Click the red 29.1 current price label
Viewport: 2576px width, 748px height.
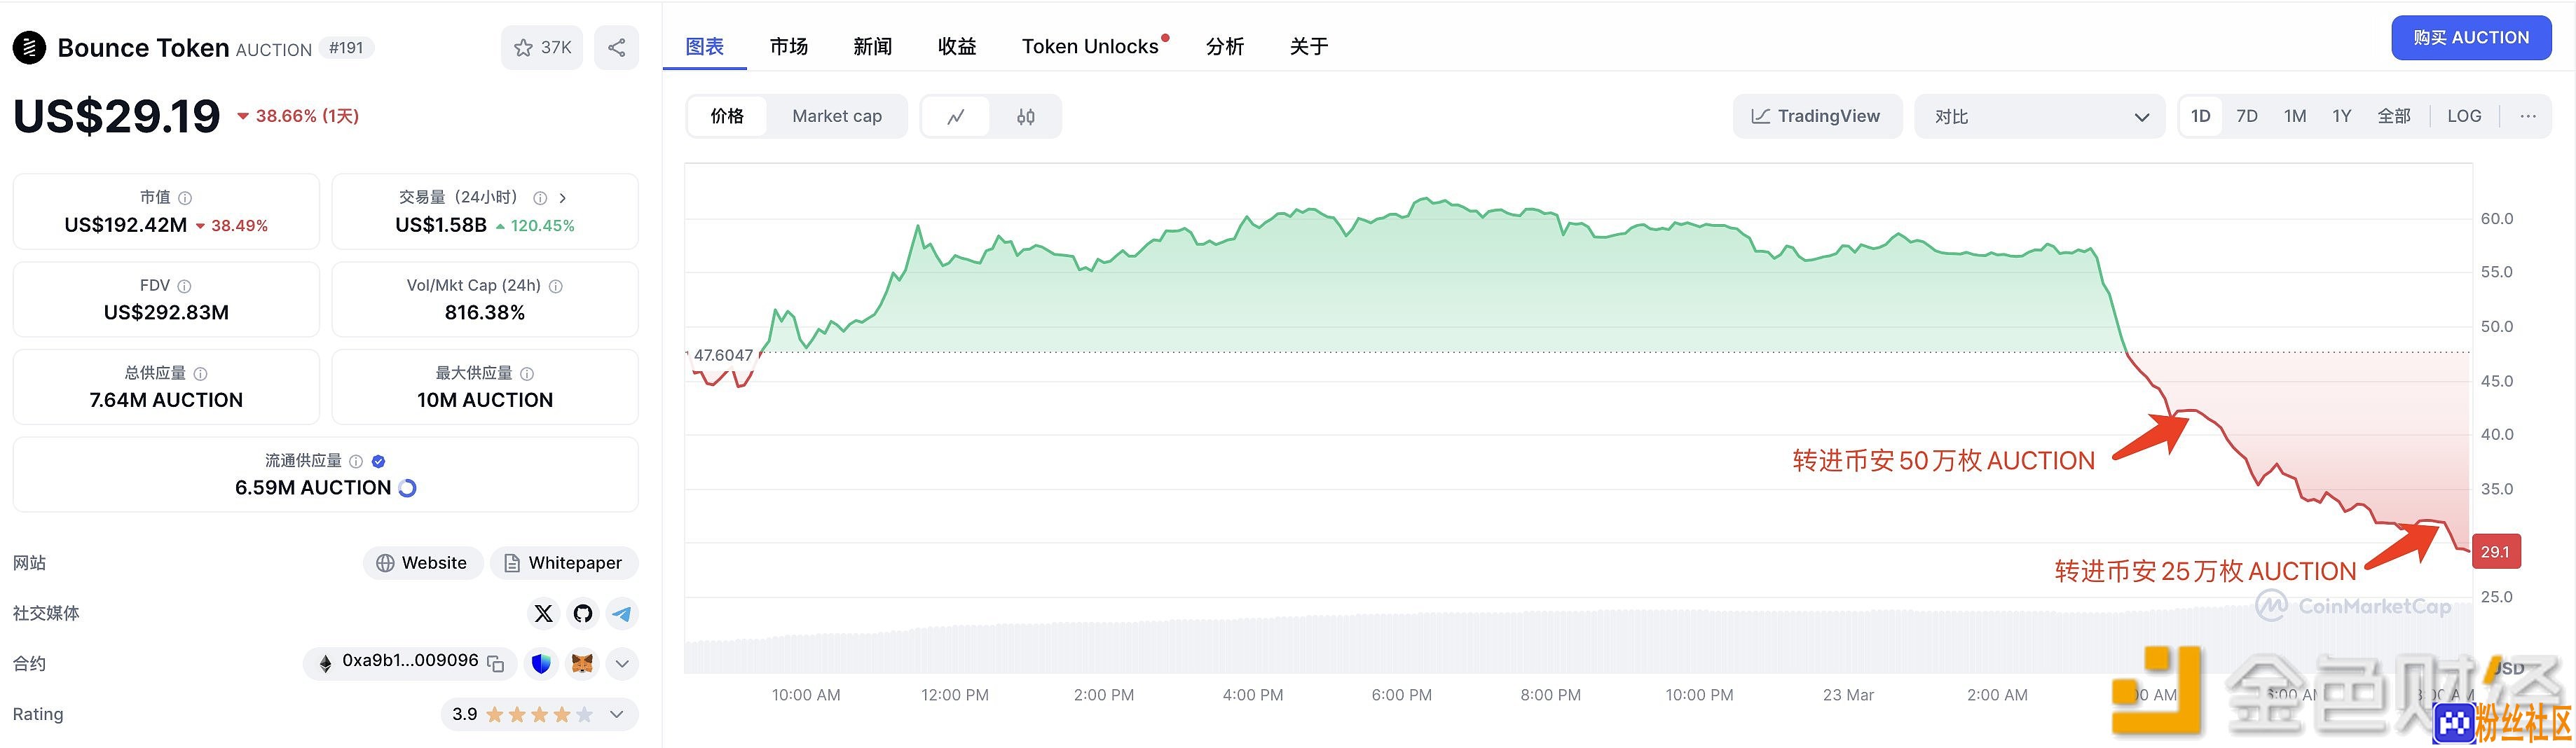coord(2496,552)
